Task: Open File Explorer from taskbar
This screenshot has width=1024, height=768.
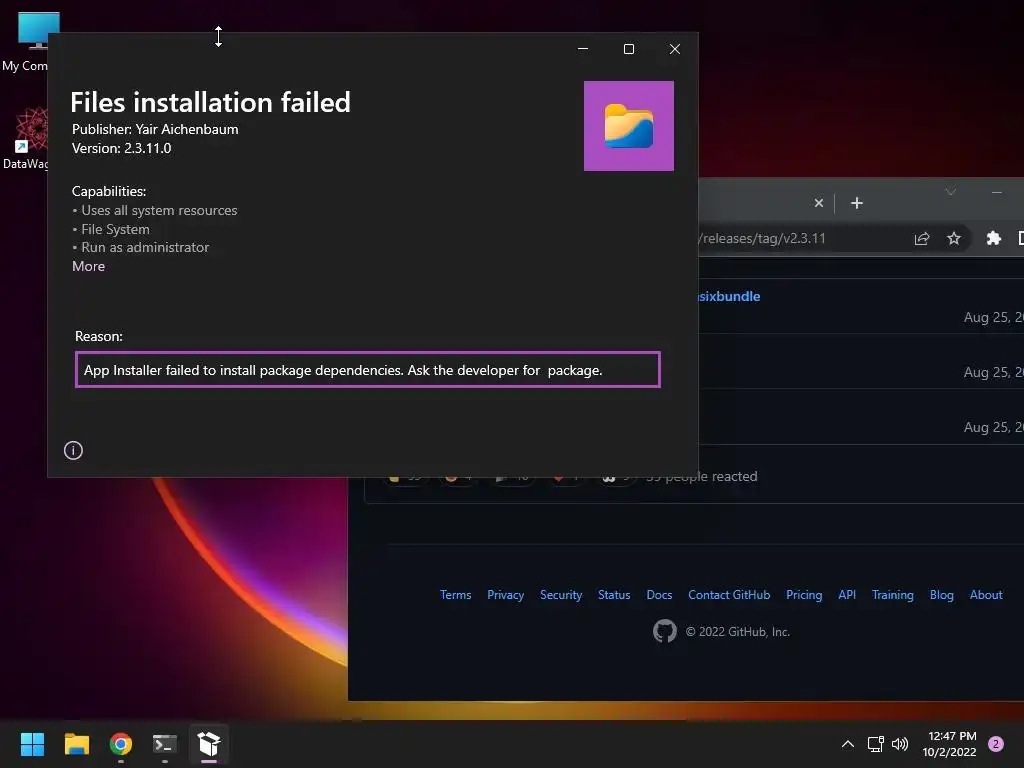Action: coord(76,744)
